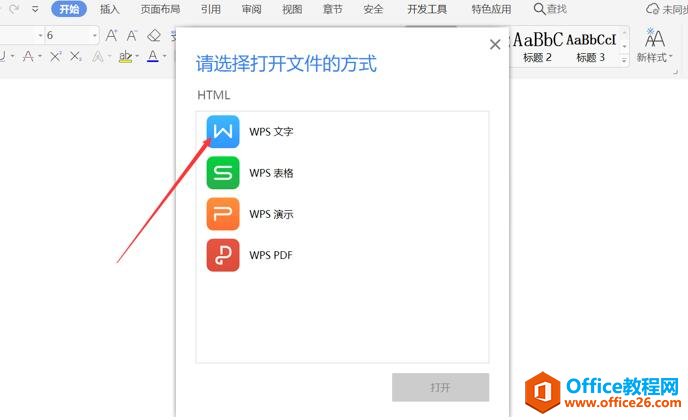The width and height of the screenshot is (688, 420).
Task: Open the underline style dropdown arrow
Action: click(x=12, y=56)
